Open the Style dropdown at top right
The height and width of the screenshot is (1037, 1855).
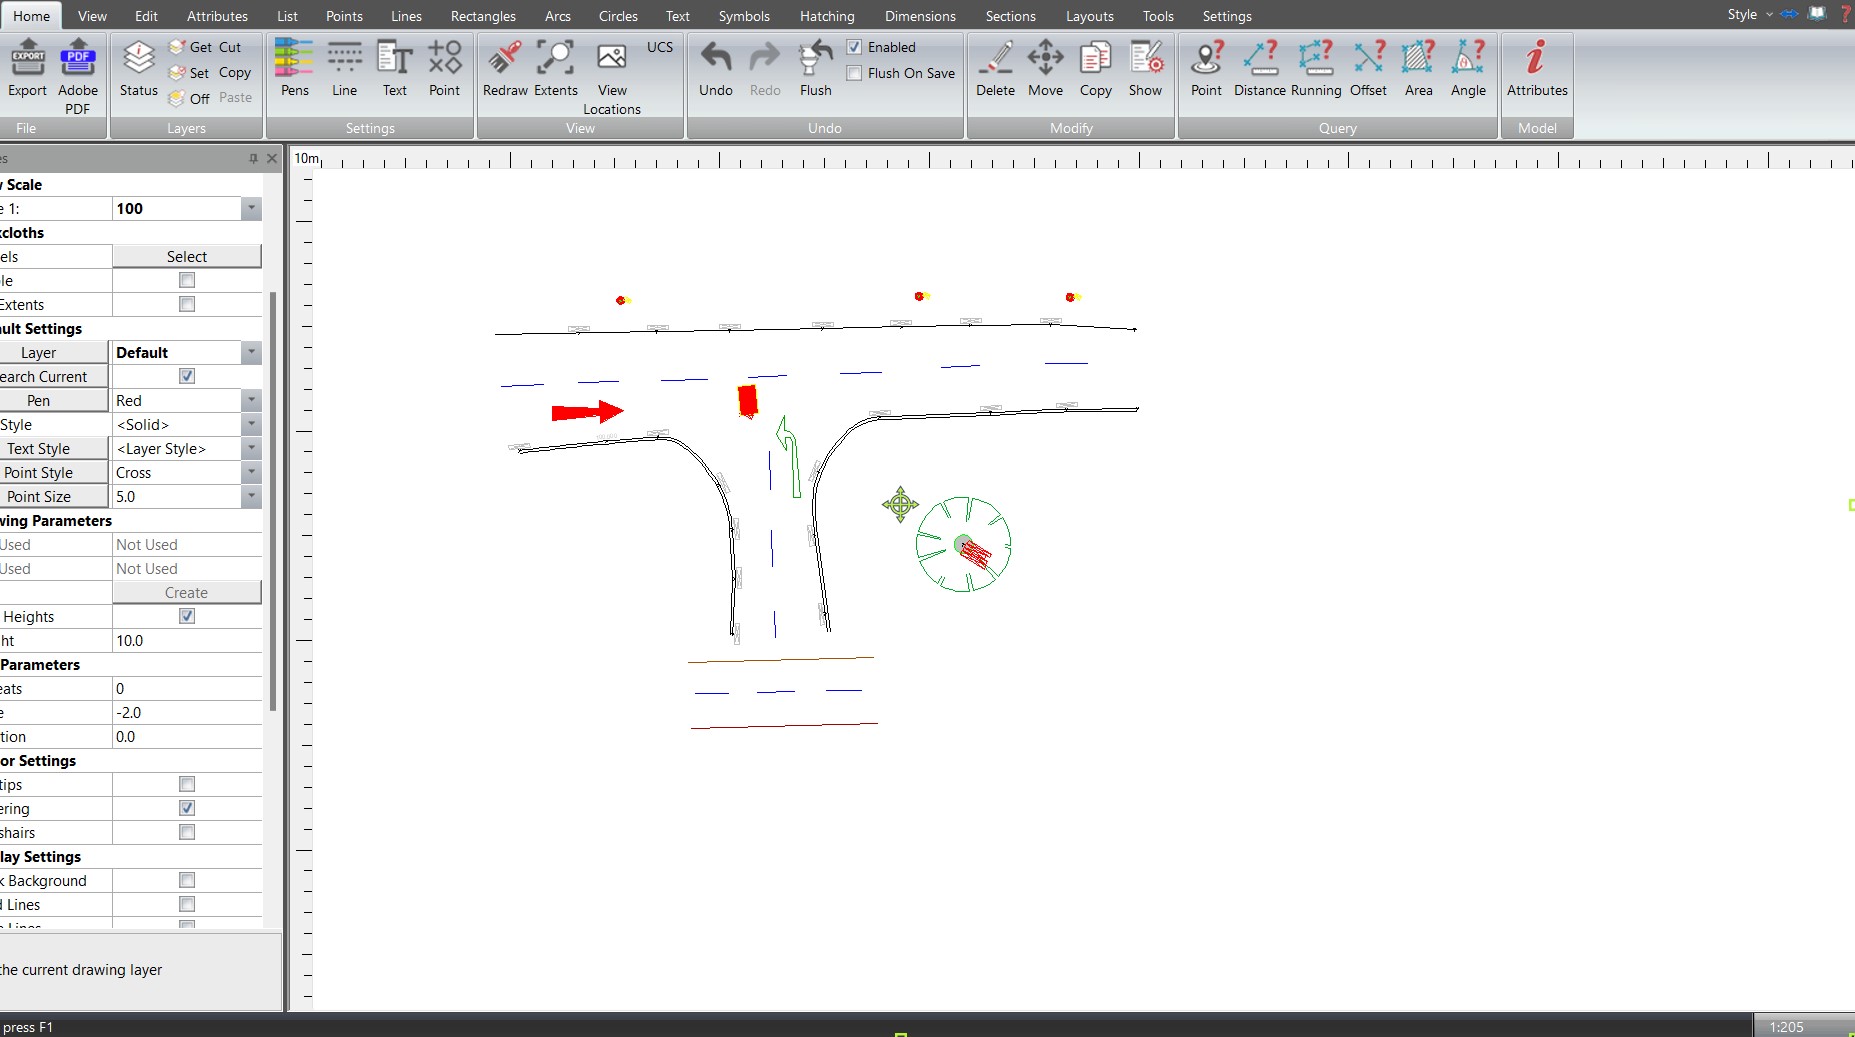click(x=1749, y=14)
